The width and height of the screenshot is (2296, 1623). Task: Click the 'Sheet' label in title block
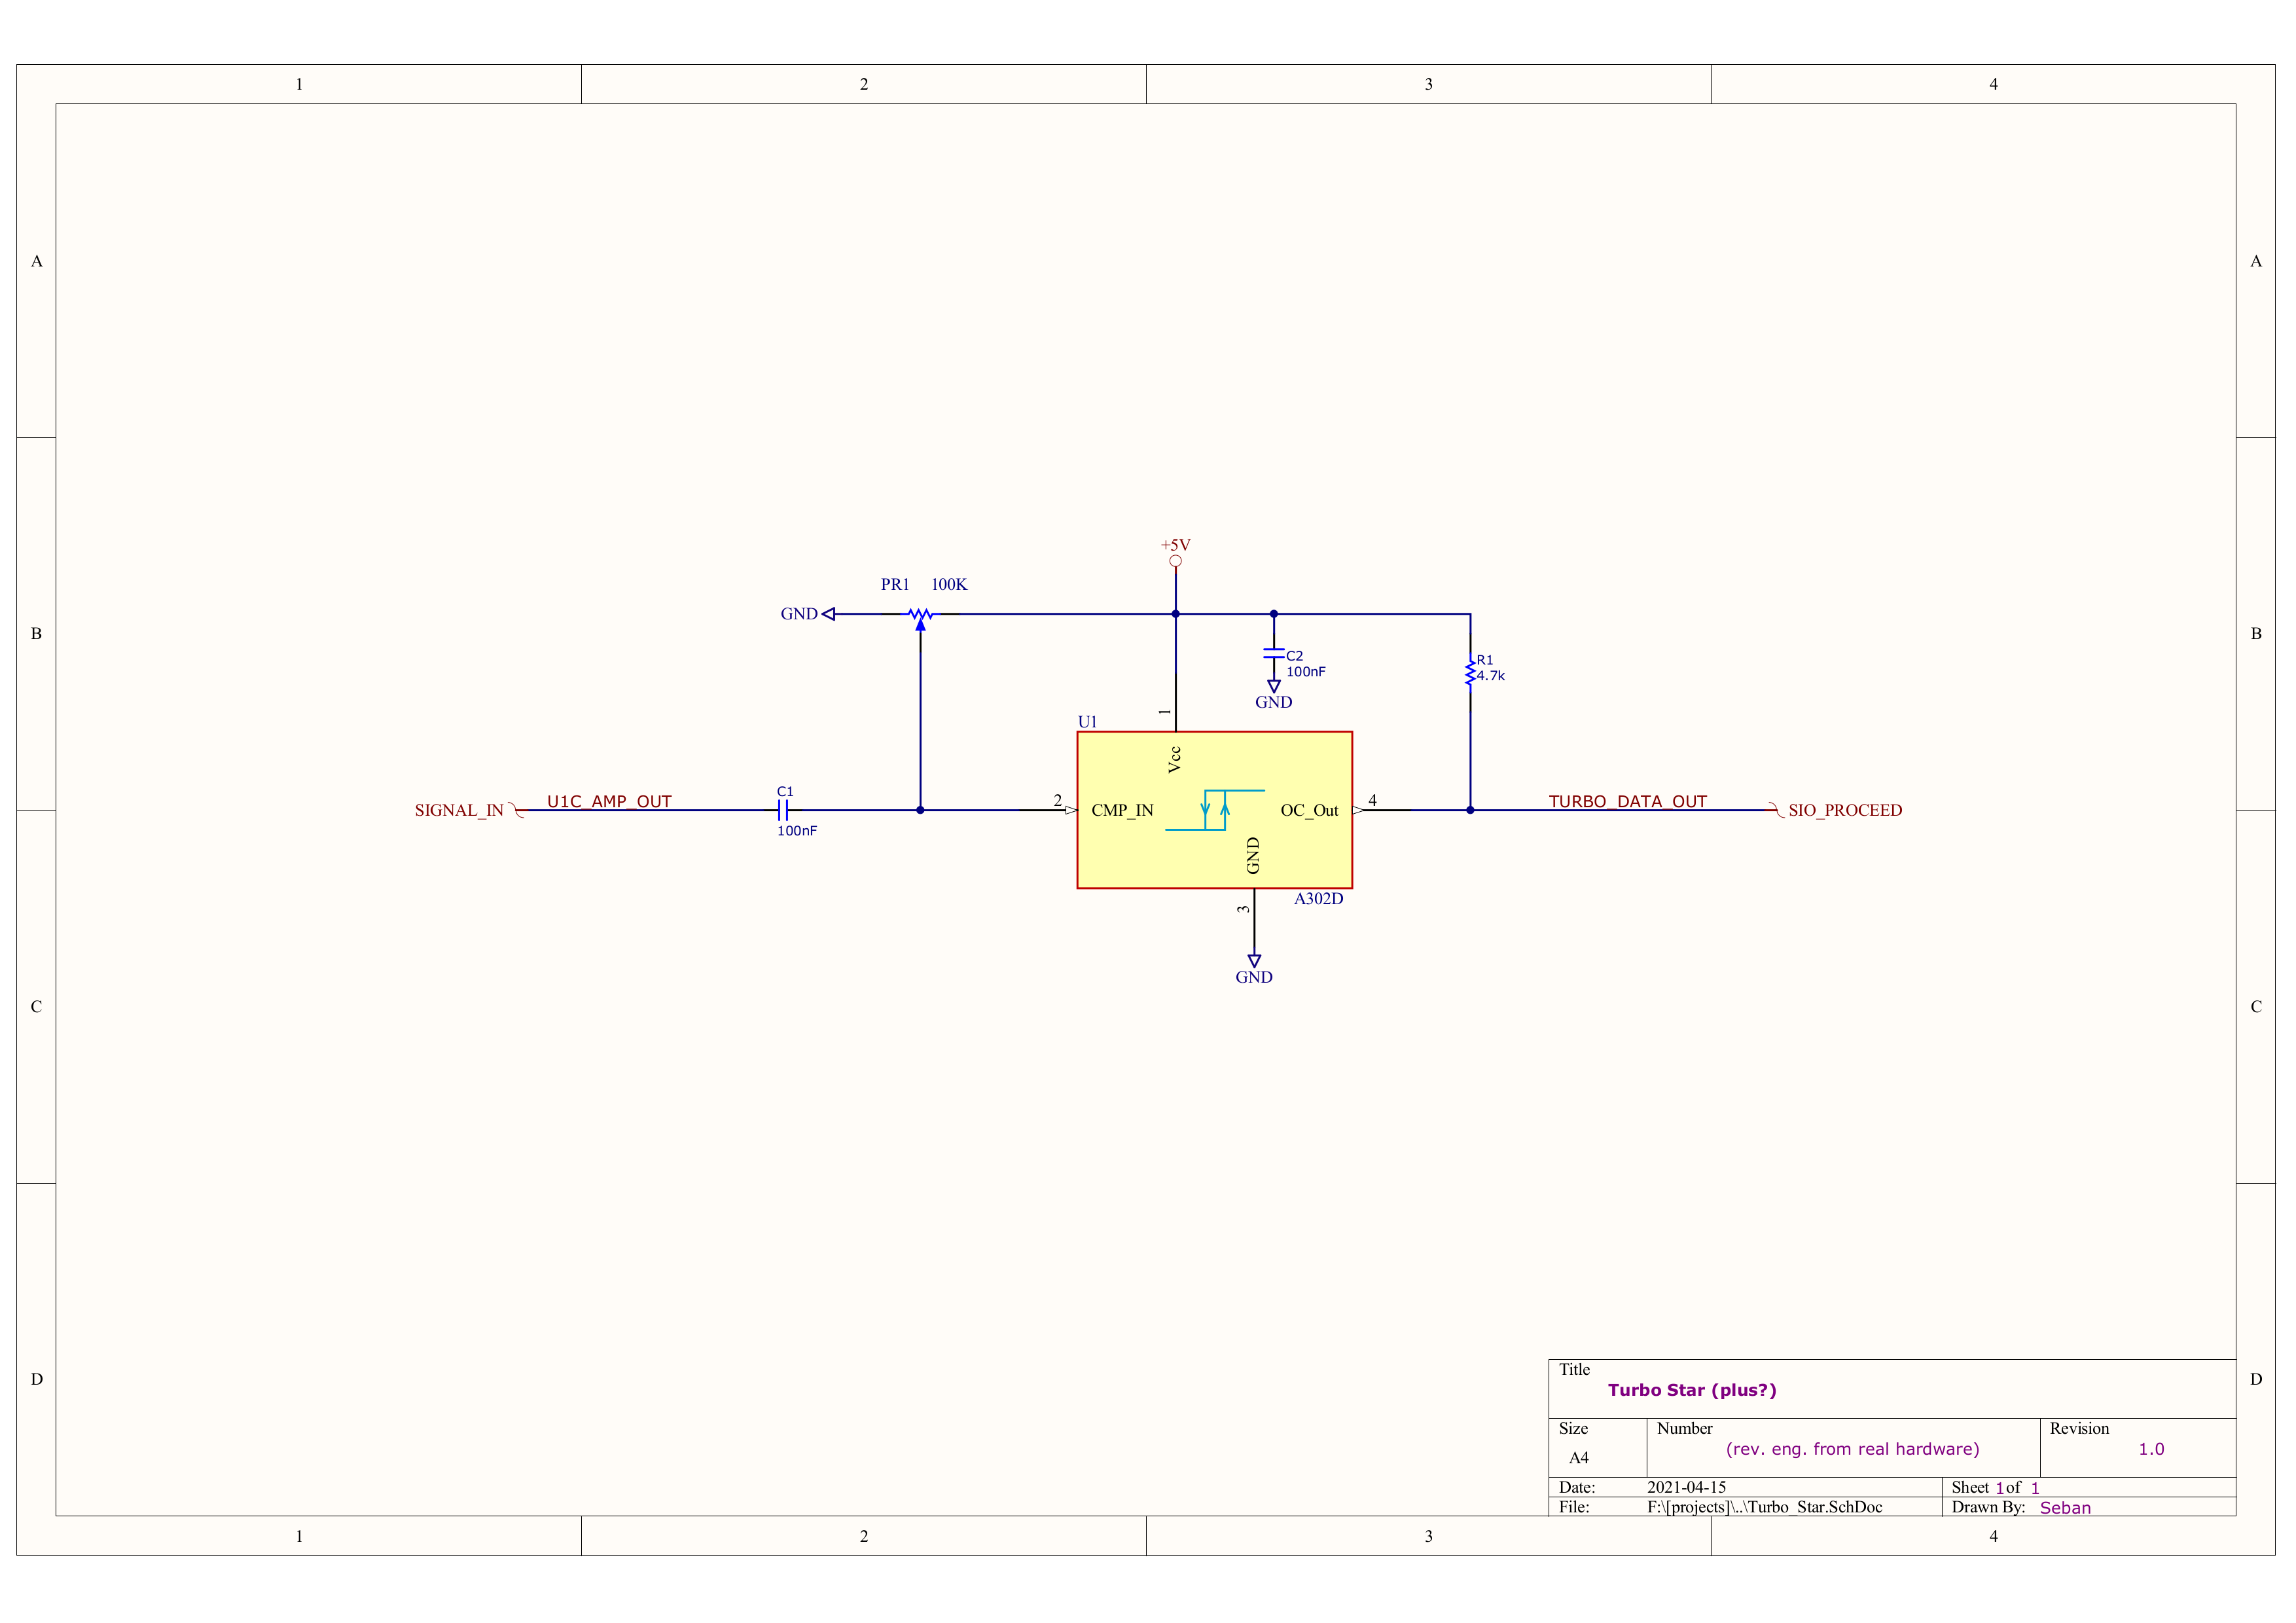coord(1970,1487)
